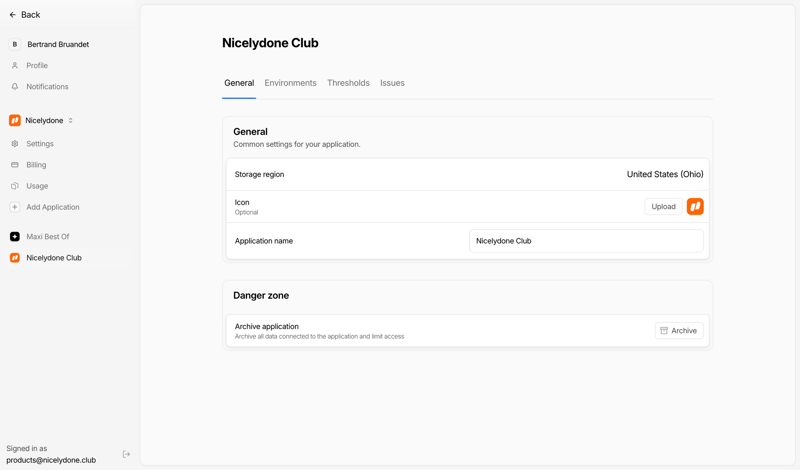Switch to the General tab
800x470 pixels.
point(239,83)
